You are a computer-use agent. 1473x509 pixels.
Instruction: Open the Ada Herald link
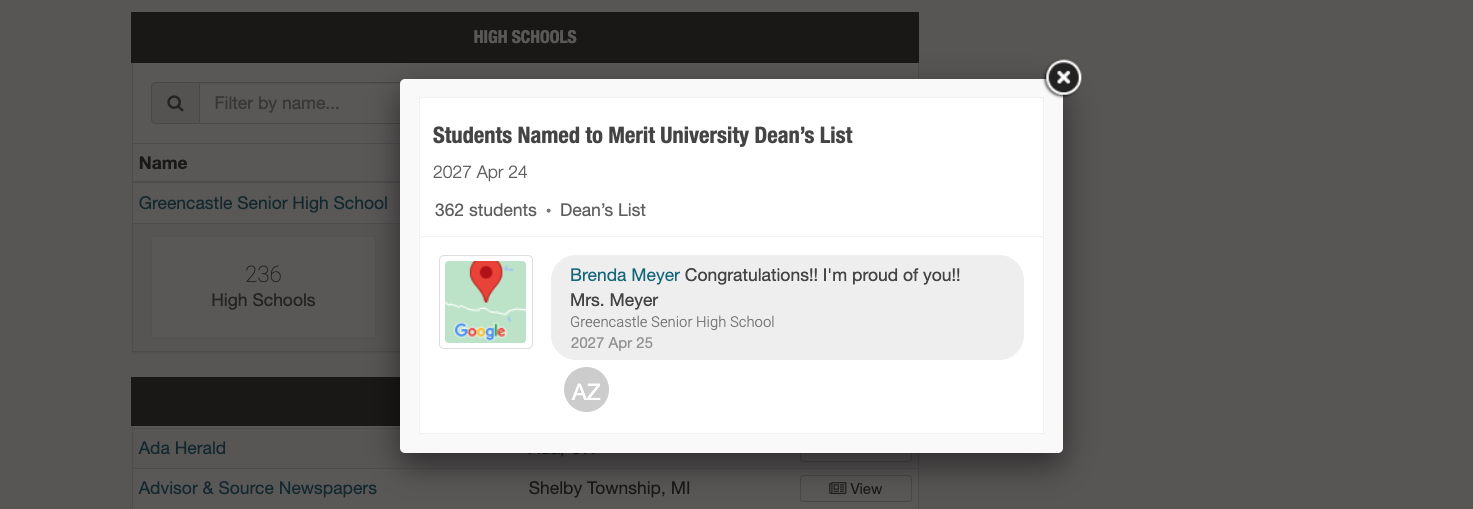pos(182,448)
